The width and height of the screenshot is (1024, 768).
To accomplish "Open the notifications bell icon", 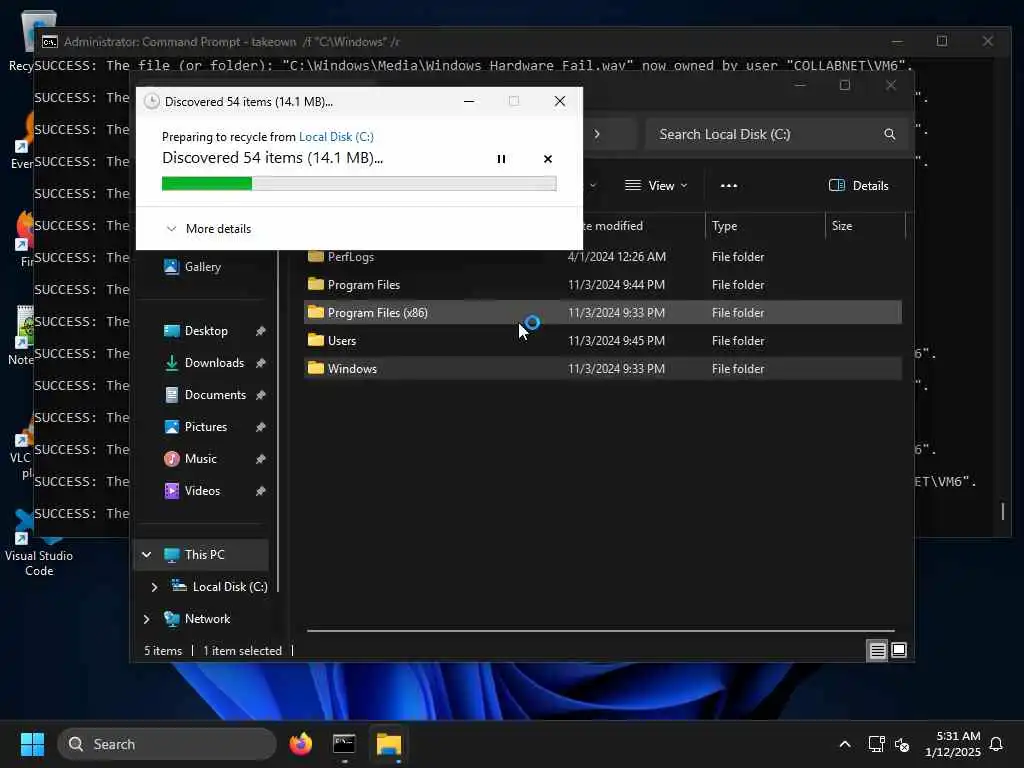I will (x=996, y=744).
